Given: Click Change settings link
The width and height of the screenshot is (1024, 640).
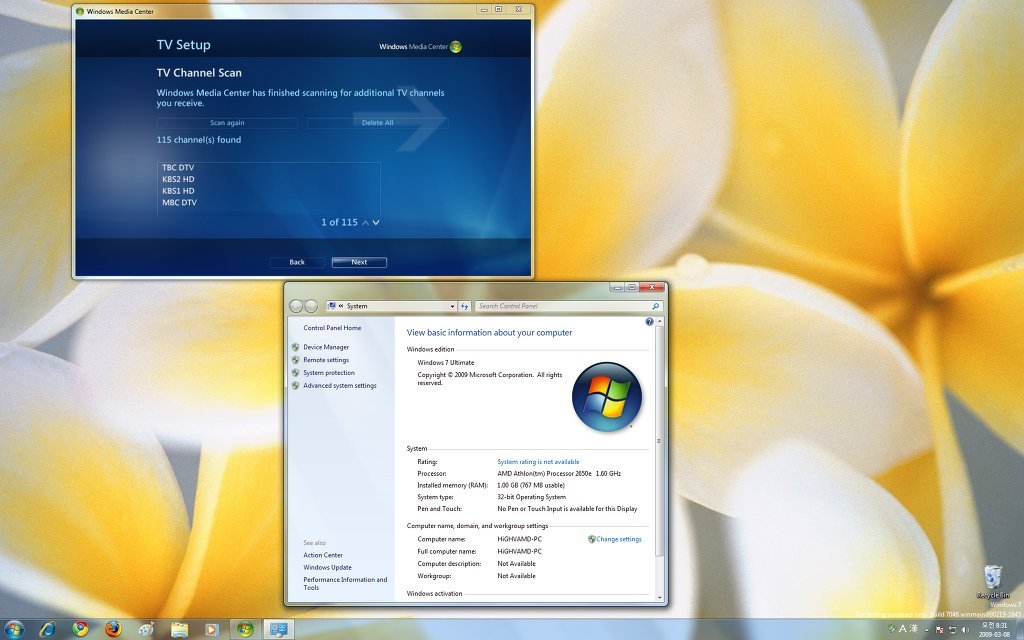Looking at the screenshot, I should click(x=618, y=539).
